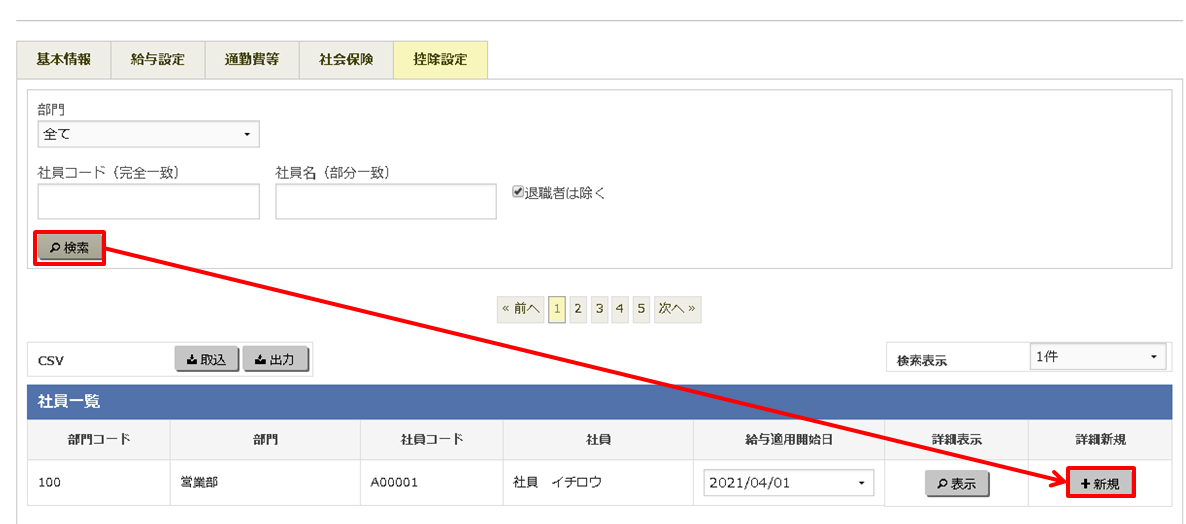Select the 控除設定 tab
The height and width of the screenshot is (524, 1186).
(x=440, y=59)
